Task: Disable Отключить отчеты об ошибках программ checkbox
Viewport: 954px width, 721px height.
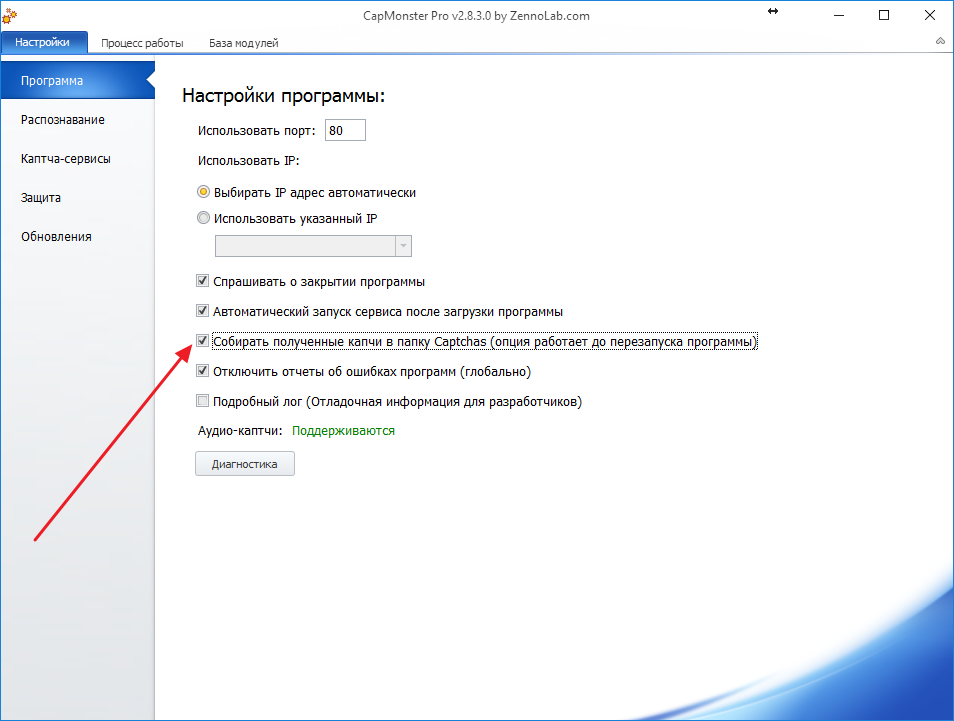Action: [203, 371]
